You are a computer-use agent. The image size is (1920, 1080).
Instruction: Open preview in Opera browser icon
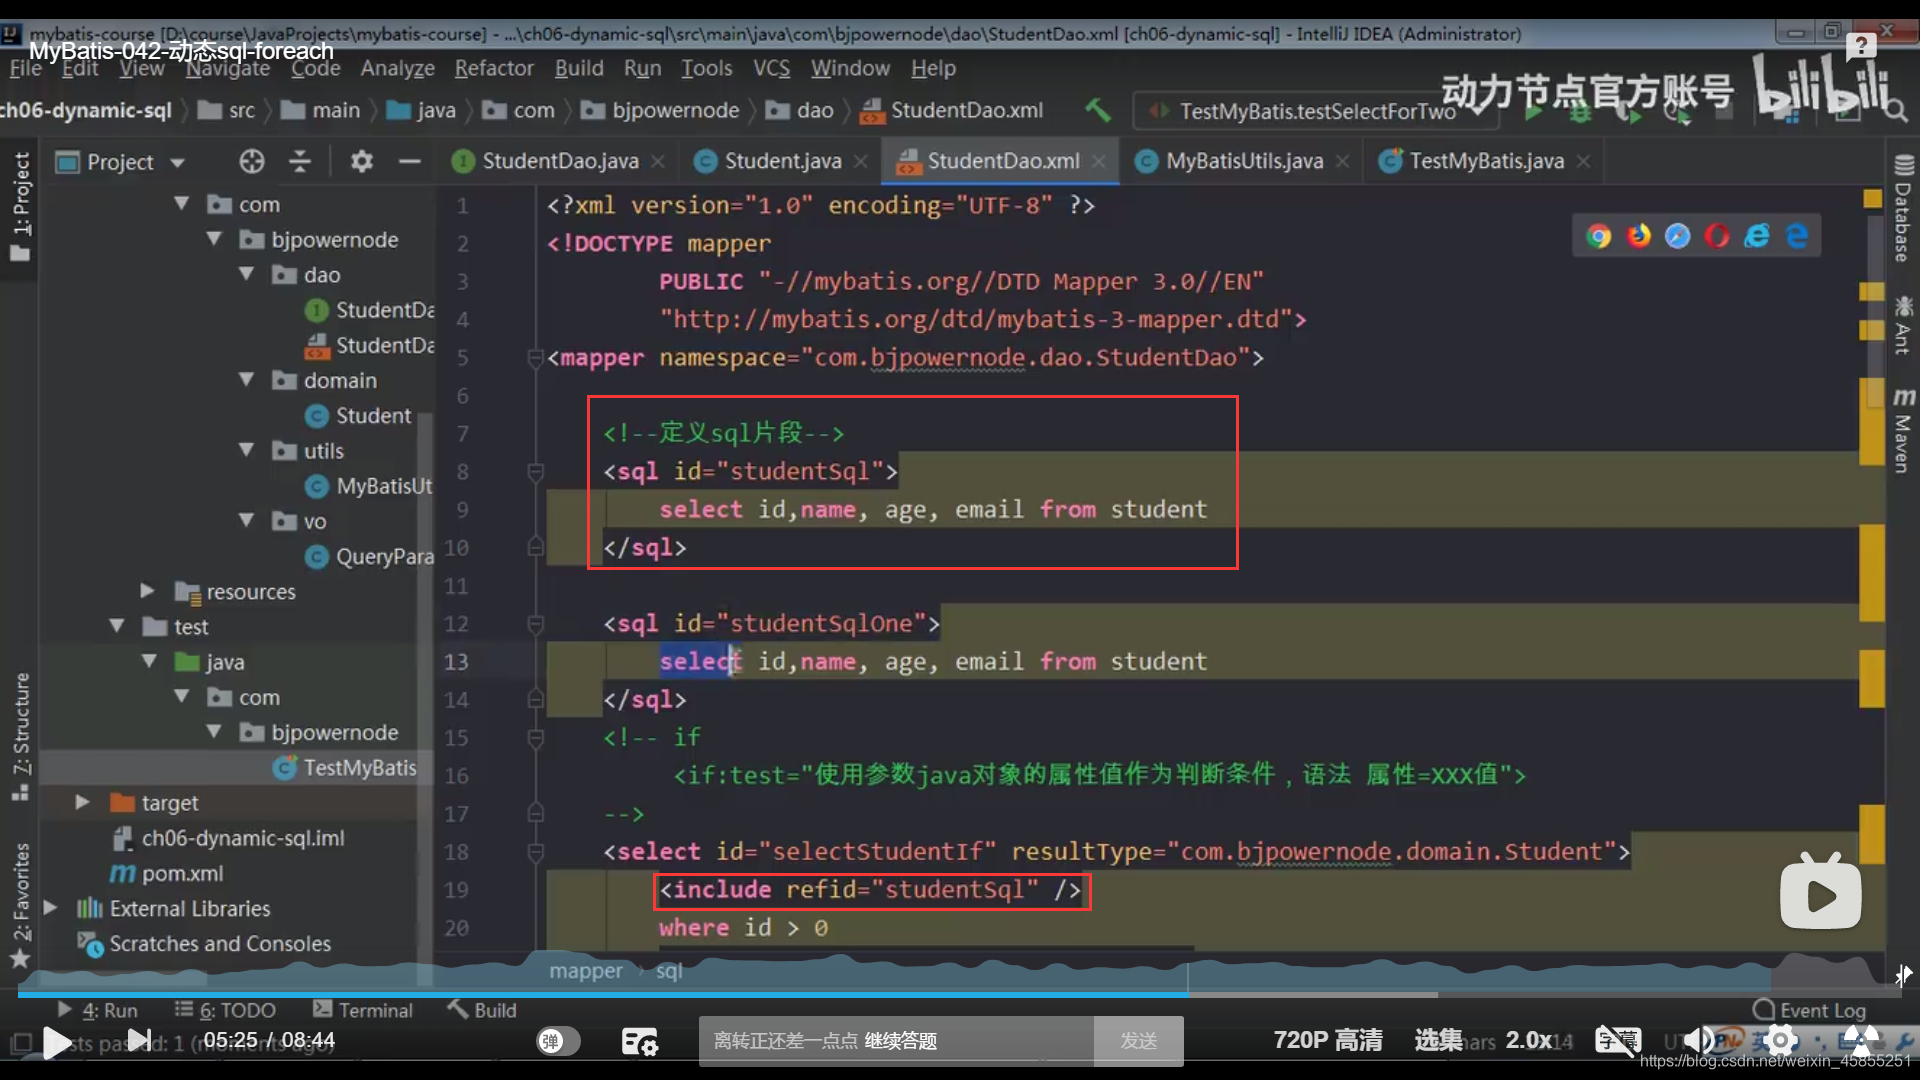(x=1717, y=236)
